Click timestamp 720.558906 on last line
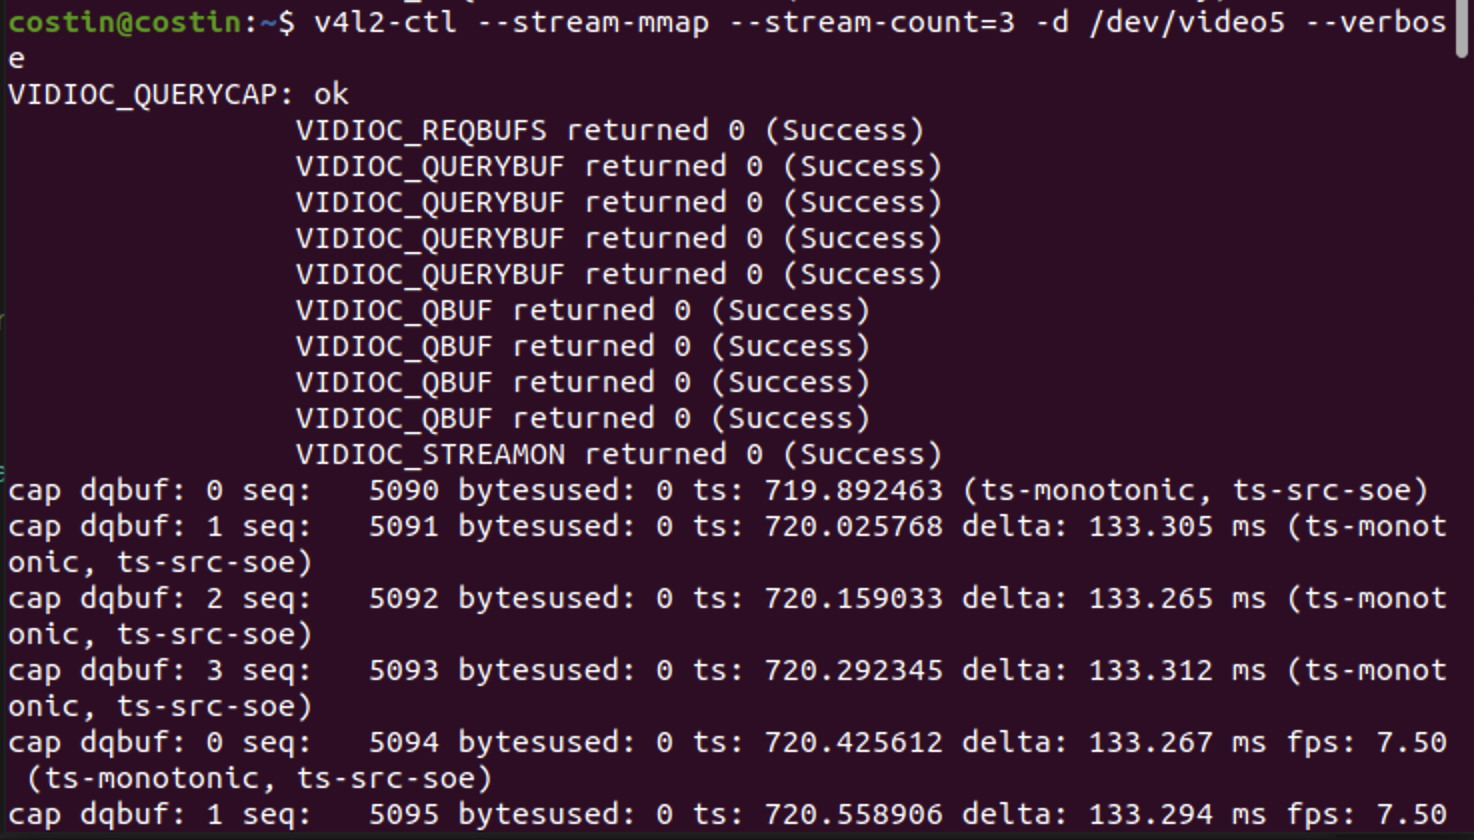Image resolution: width=1474 pixels, height=840 pixels. (x=854, y=814)
